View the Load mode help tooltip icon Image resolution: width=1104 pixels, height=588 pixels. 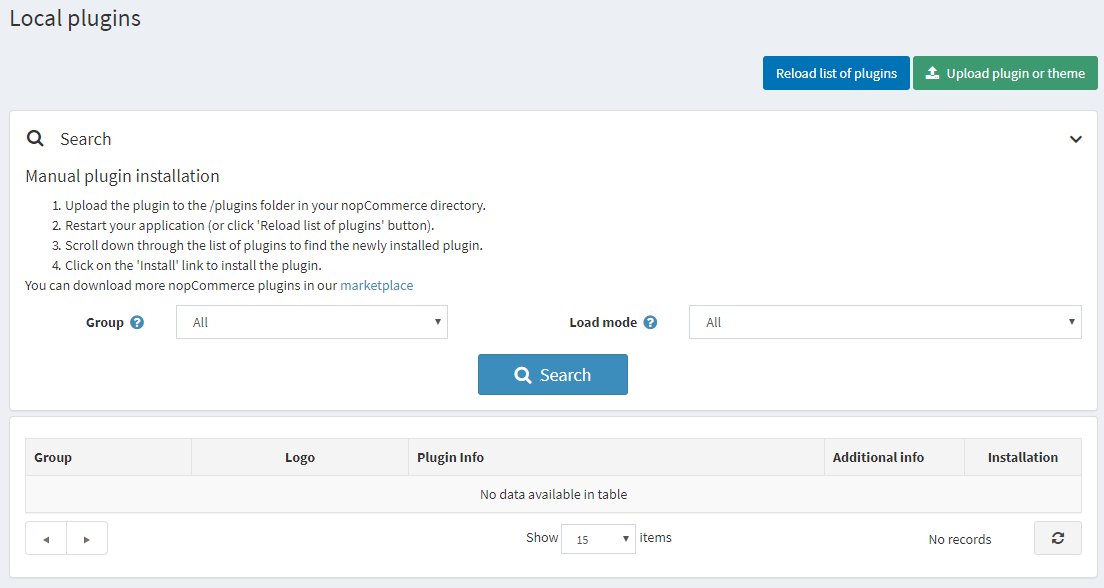pyautogui.click(x=650, y=322)
